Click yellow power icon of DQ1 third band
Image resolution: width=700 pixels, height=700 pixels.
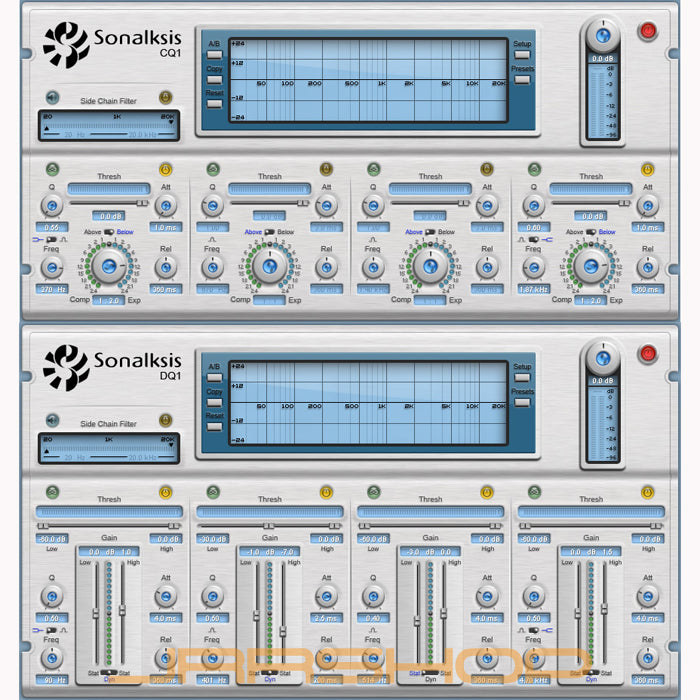click(x=487, y=492)
